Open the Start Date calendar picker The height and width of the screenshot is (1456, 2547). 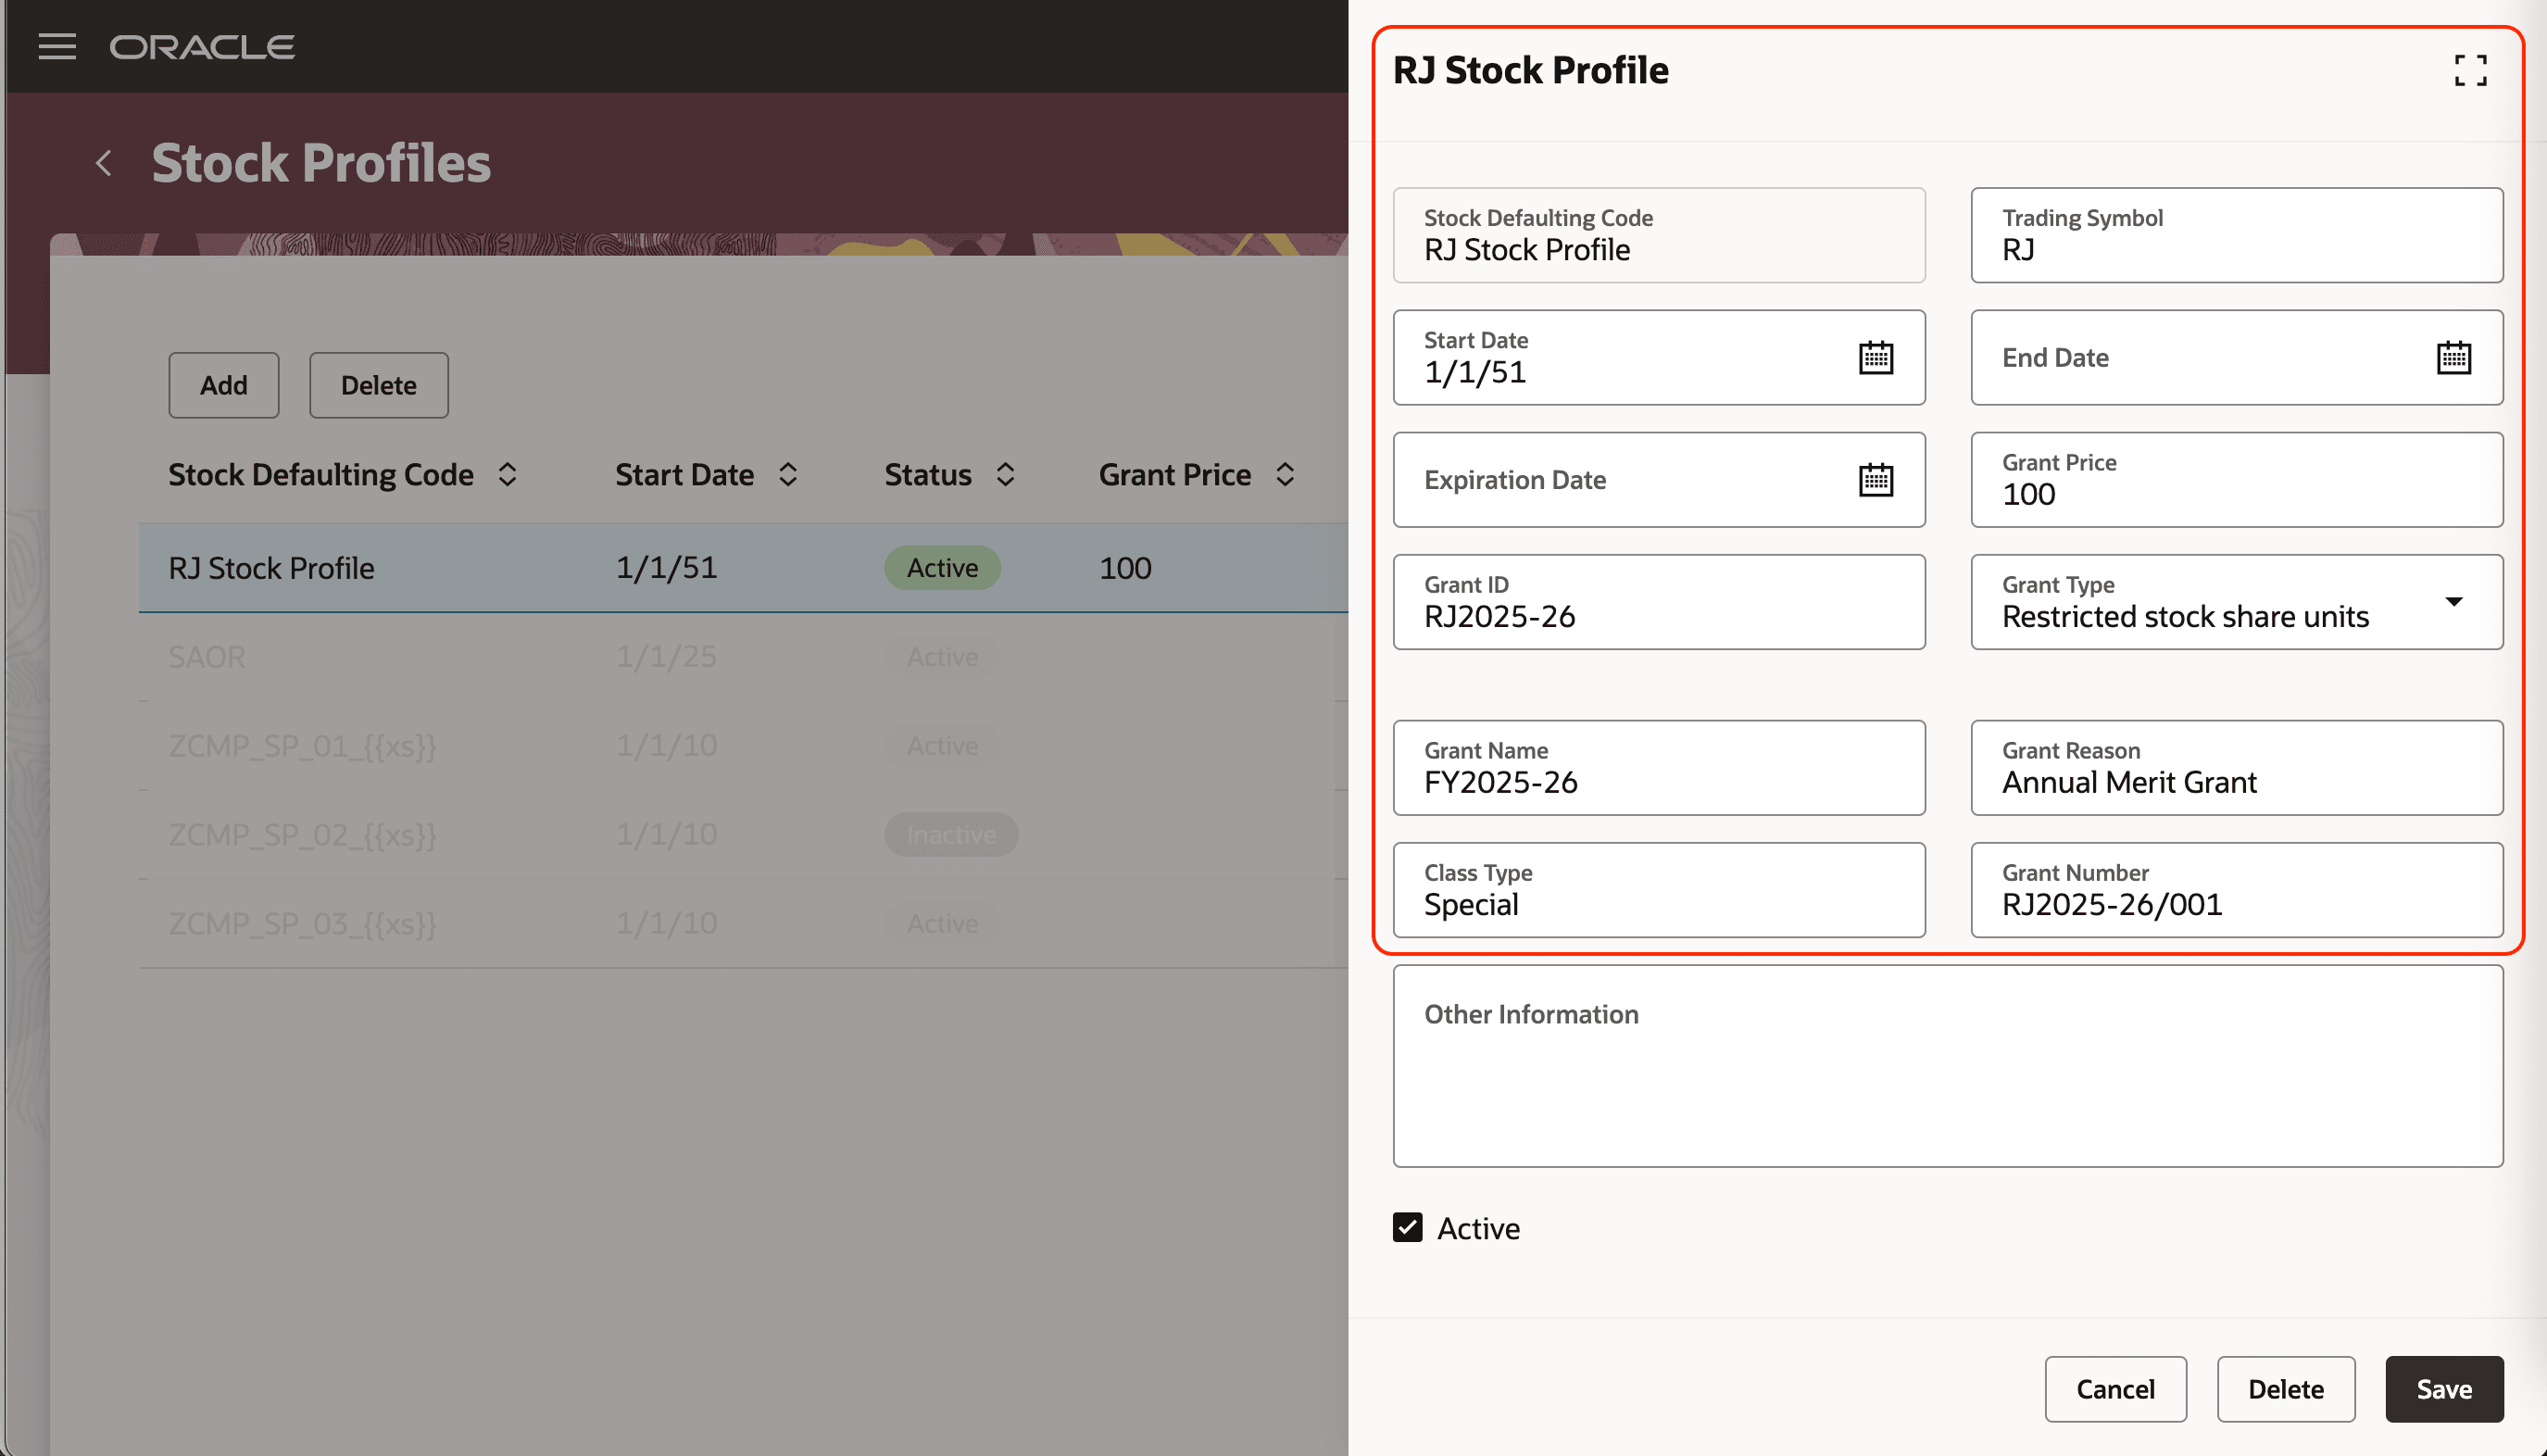click(x=1877, y=357)
